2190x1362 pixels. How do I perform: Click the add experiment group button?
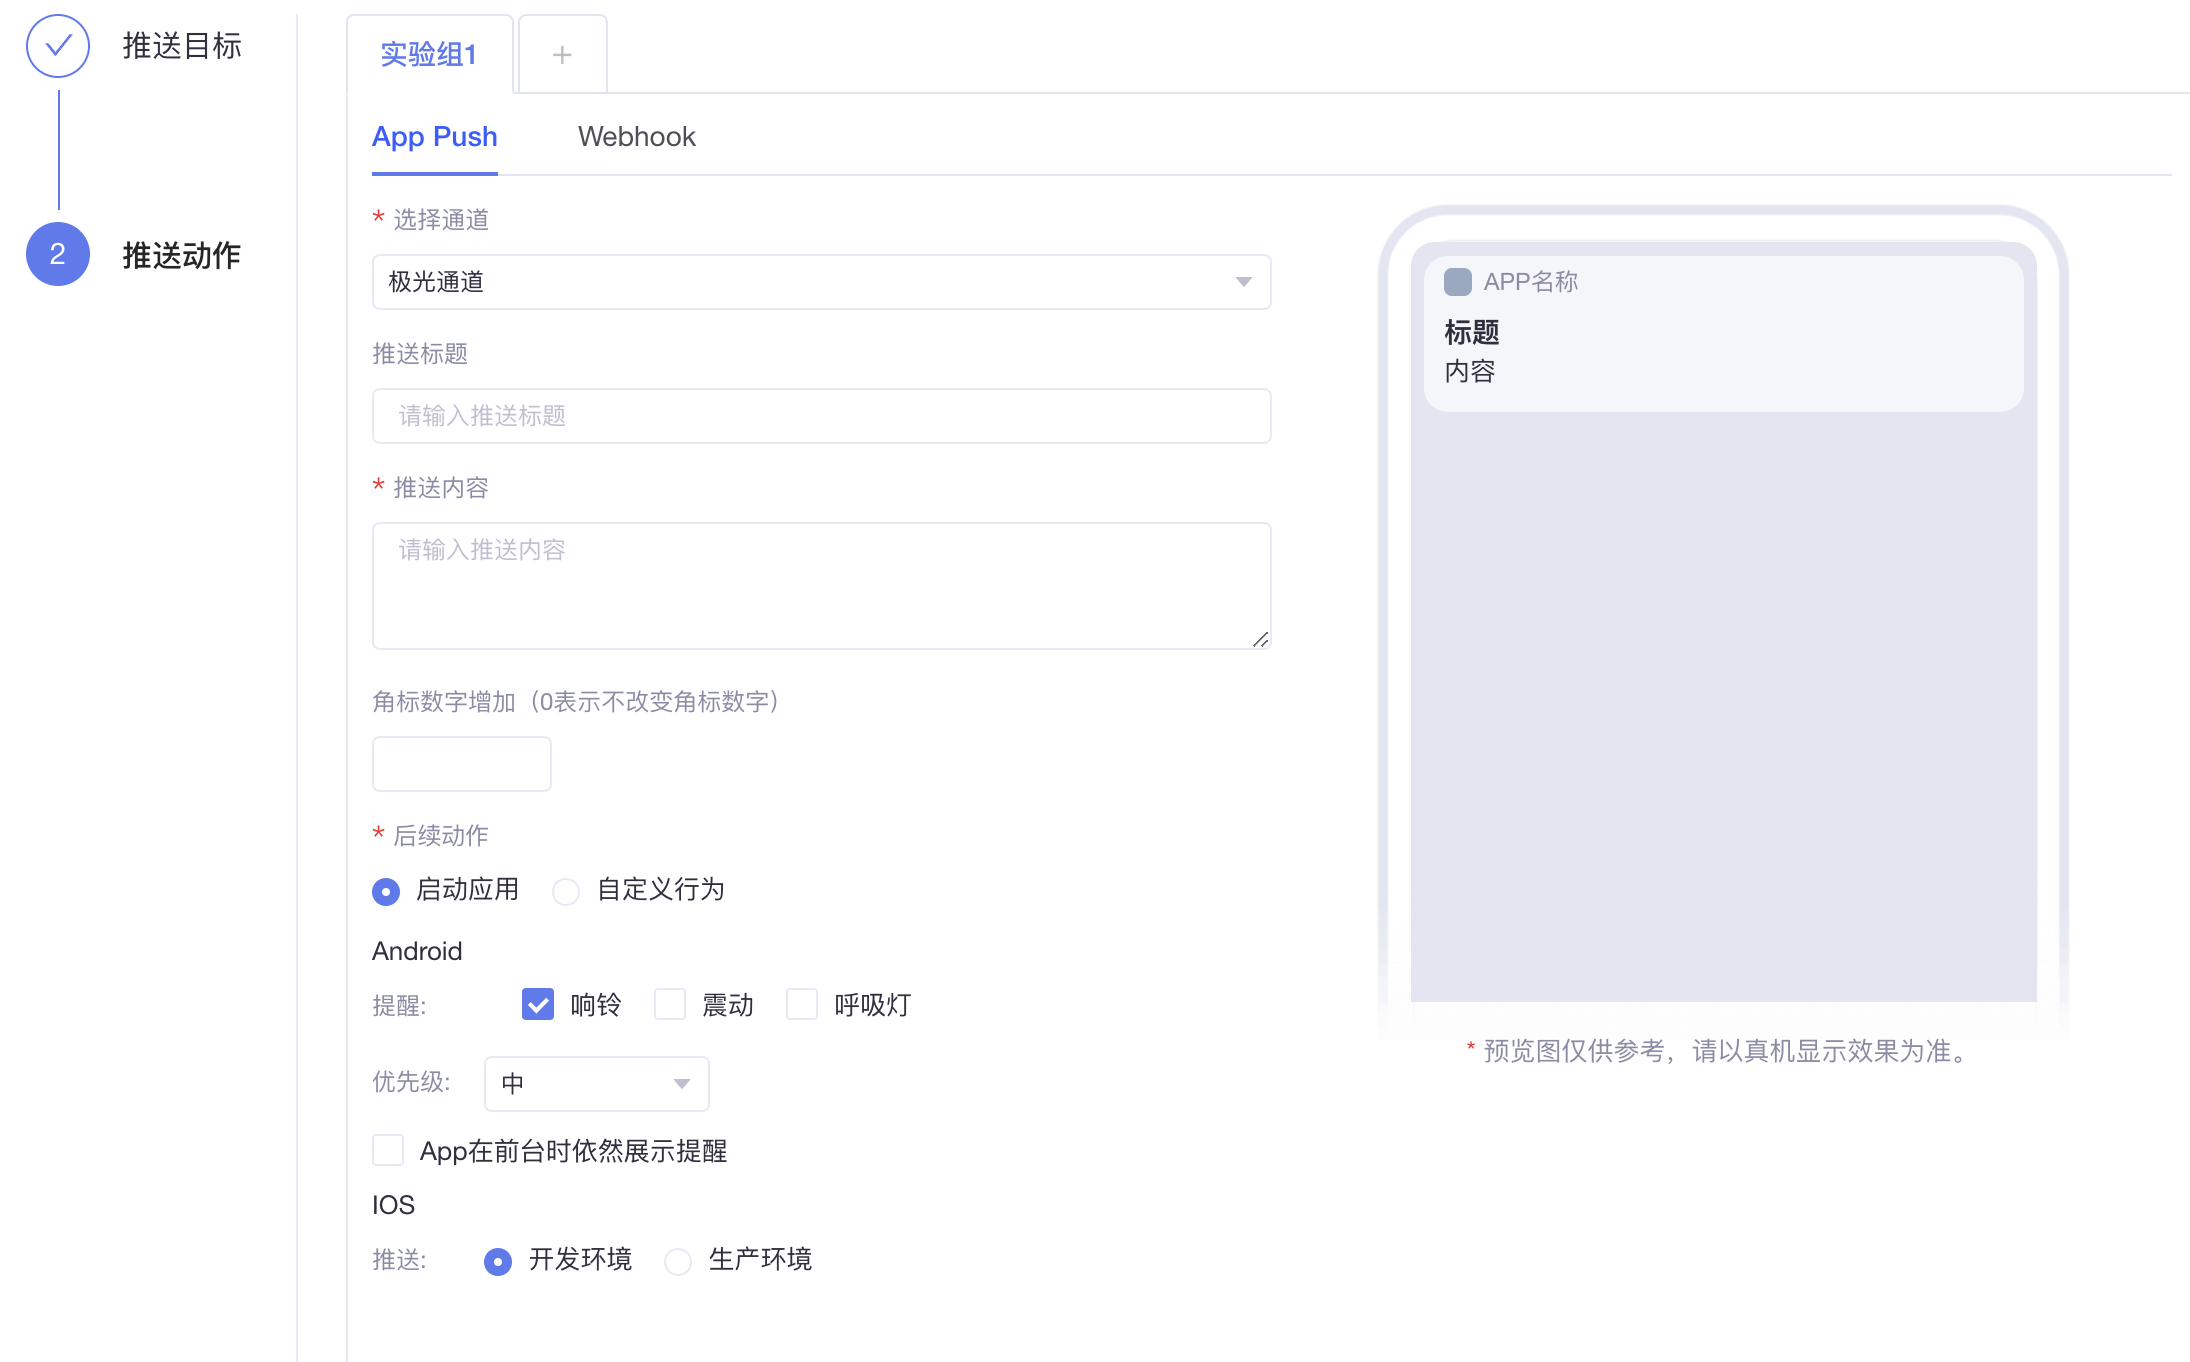[562, 55]
